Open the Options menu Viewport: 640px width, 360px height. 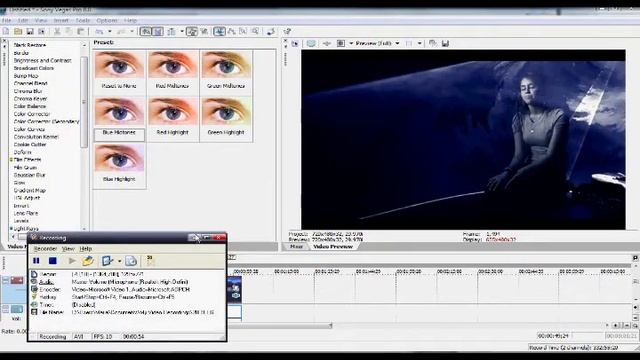[x=107, y=20]
